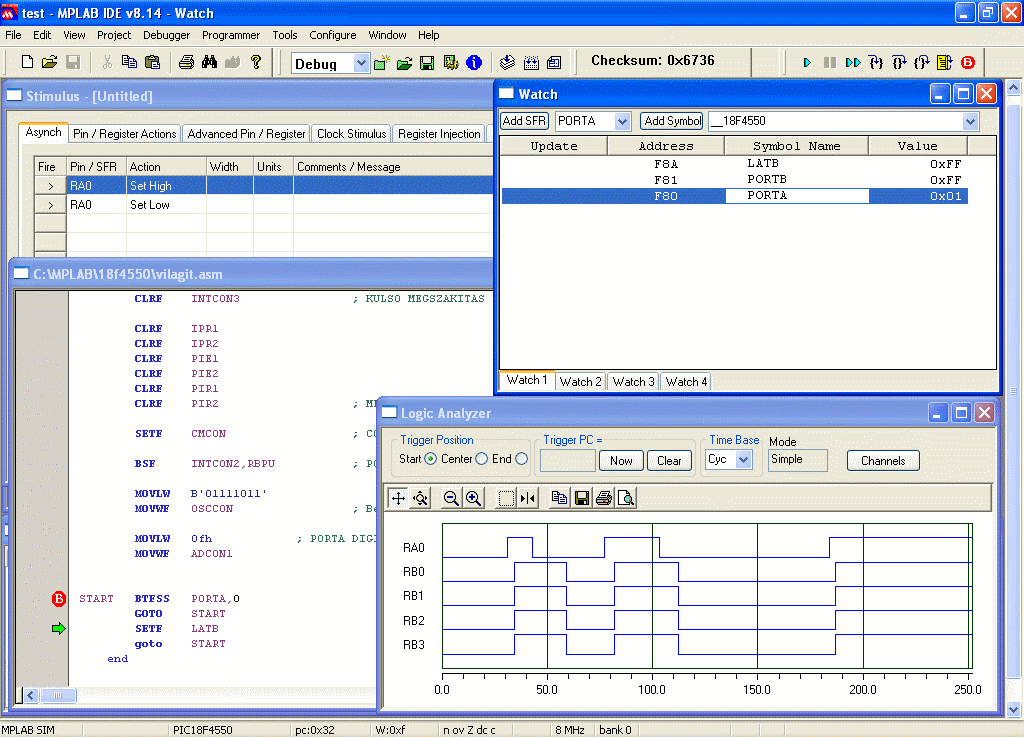Click the Run debugger icon
Viewport: 1024px width, 737px height.
tap(807, 62)
